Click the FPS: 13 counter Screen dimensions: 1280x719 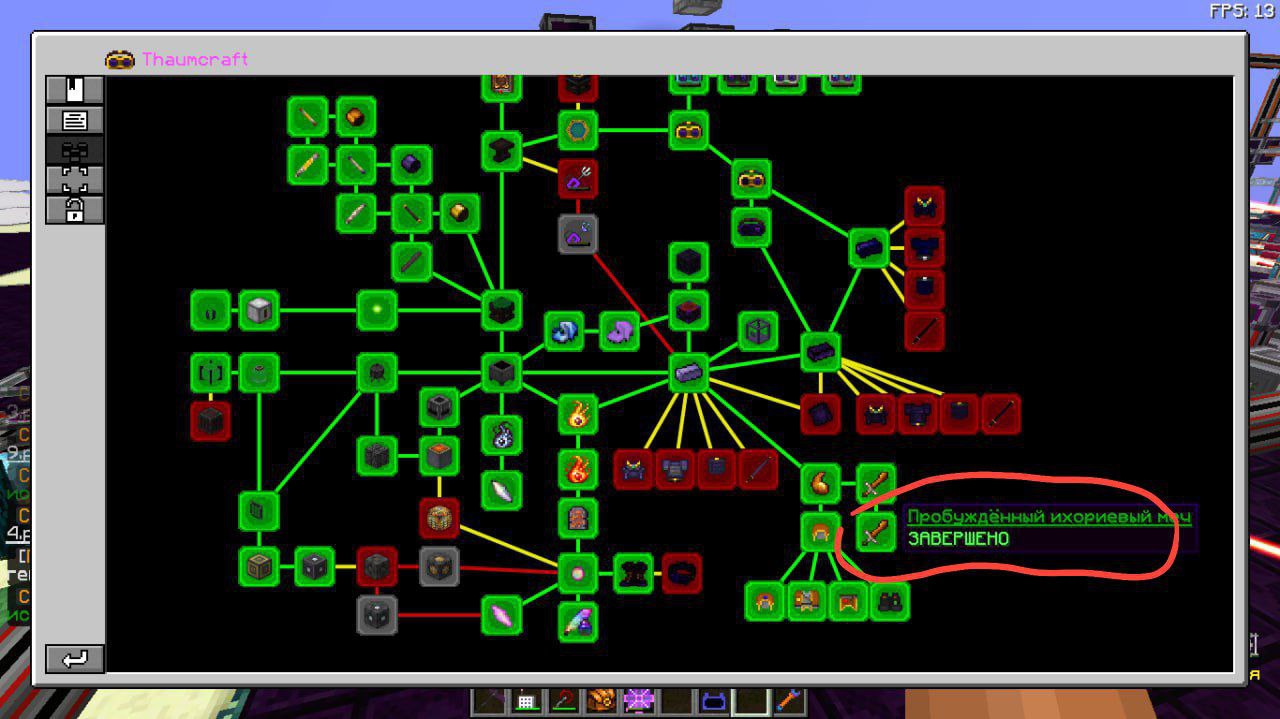click(x=1241, y=11)
